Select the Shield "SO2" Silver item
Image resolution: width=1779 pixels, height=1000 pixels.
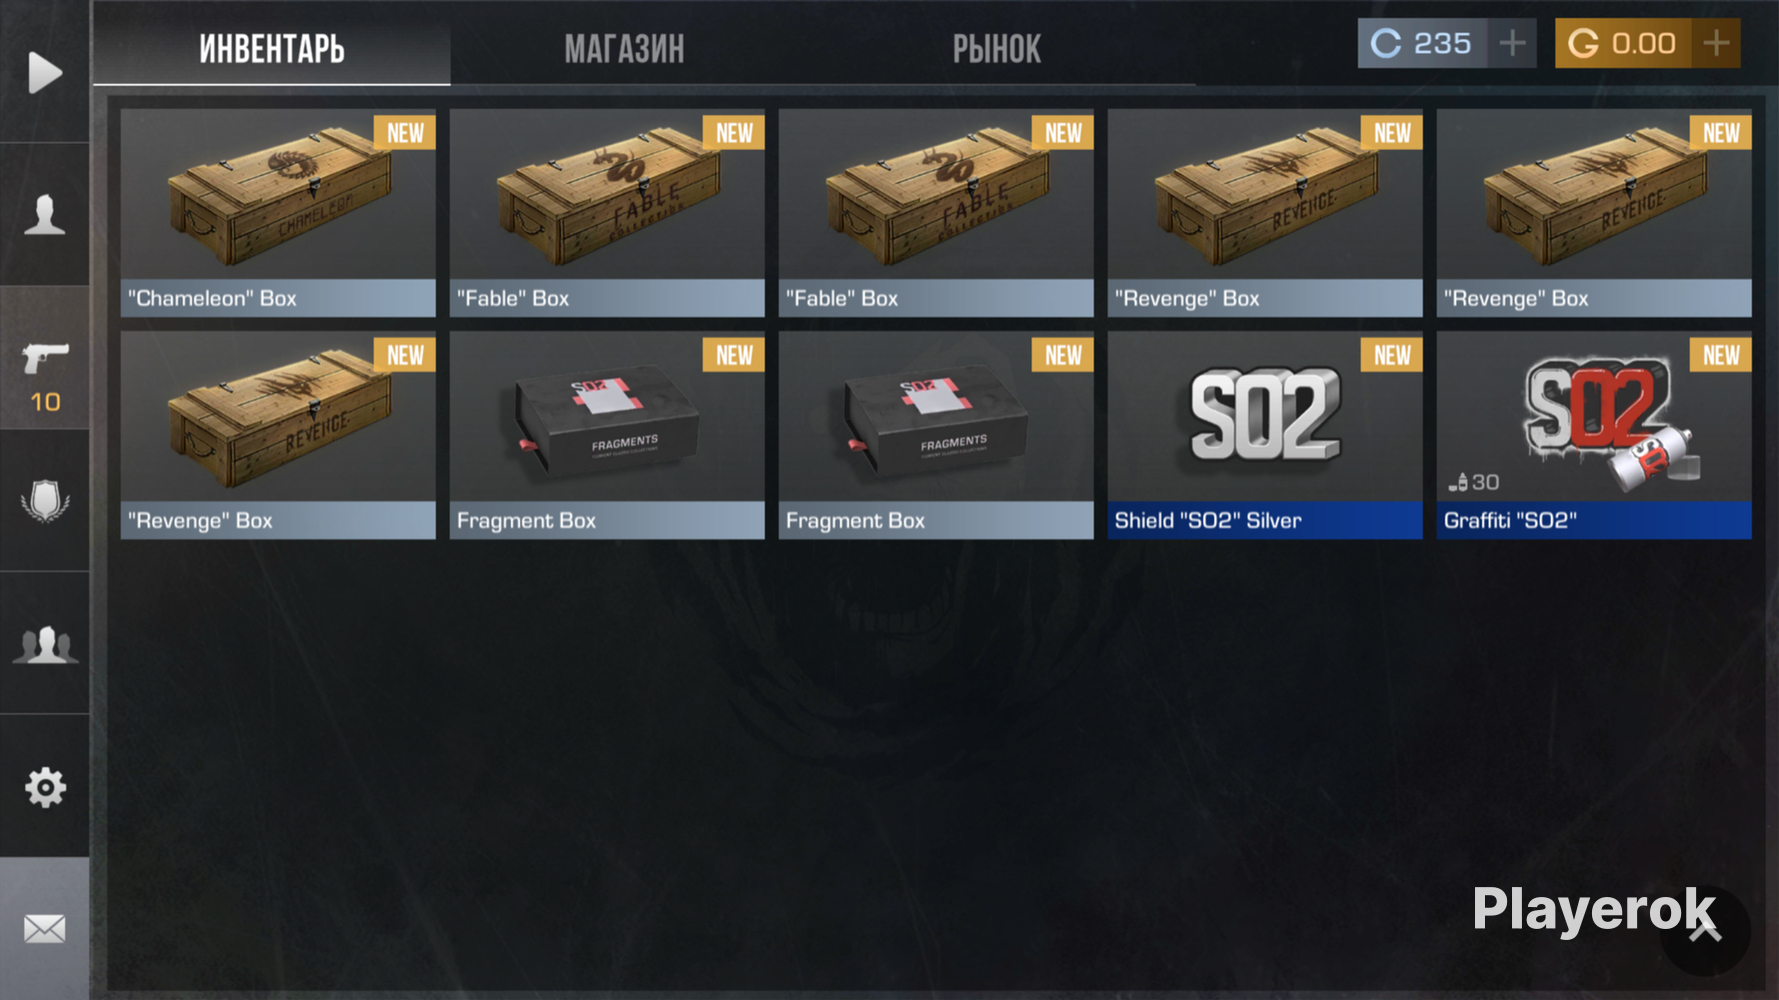tap(1265, 435)
